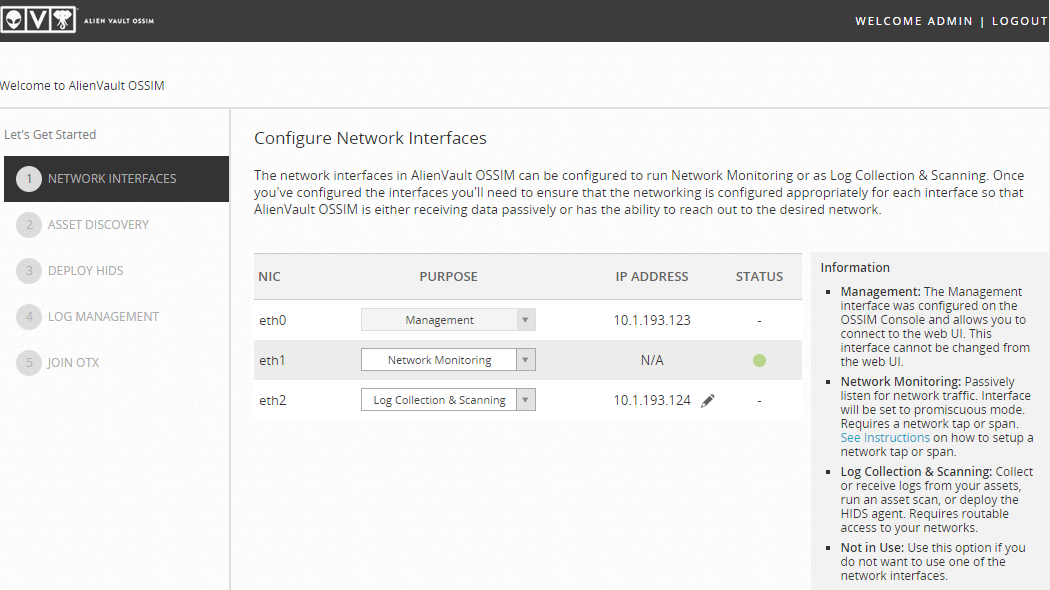Screen dimensions: 1050x590
Task: Open the eth1 Network Monitoring purpose dropdown
Action: coord(448,360)
